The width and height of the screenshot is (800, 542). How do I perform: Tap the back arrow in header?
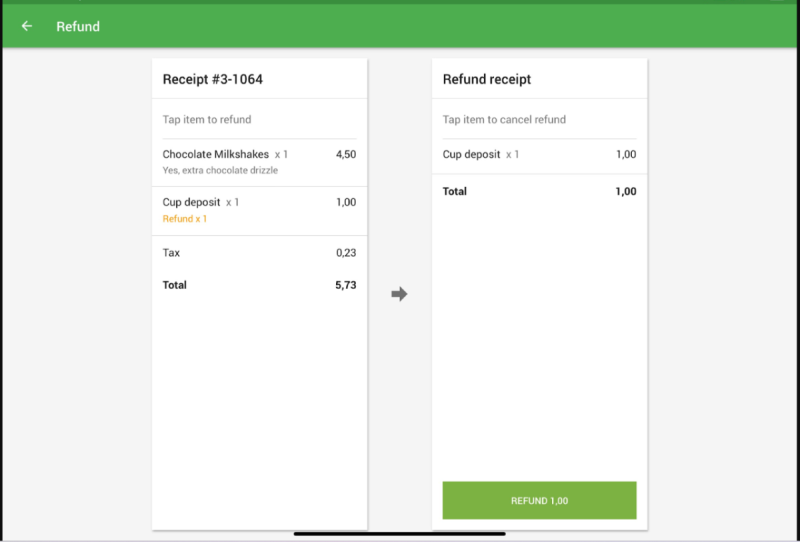coord(27,26)
